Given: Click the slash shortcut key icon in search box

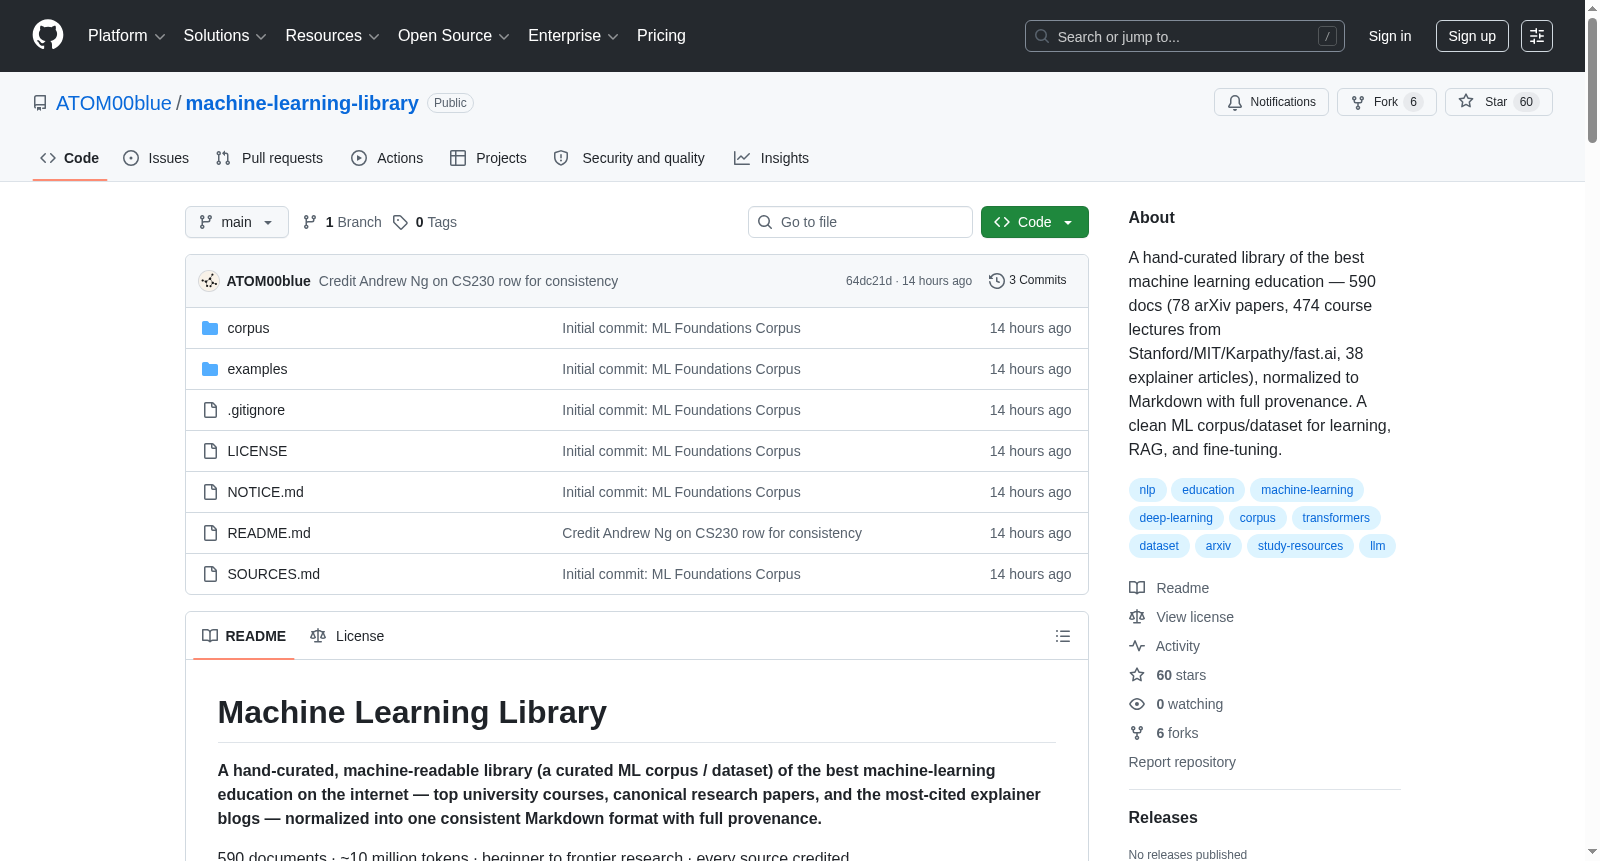Looking at the screenshot, I should 1327,36.
